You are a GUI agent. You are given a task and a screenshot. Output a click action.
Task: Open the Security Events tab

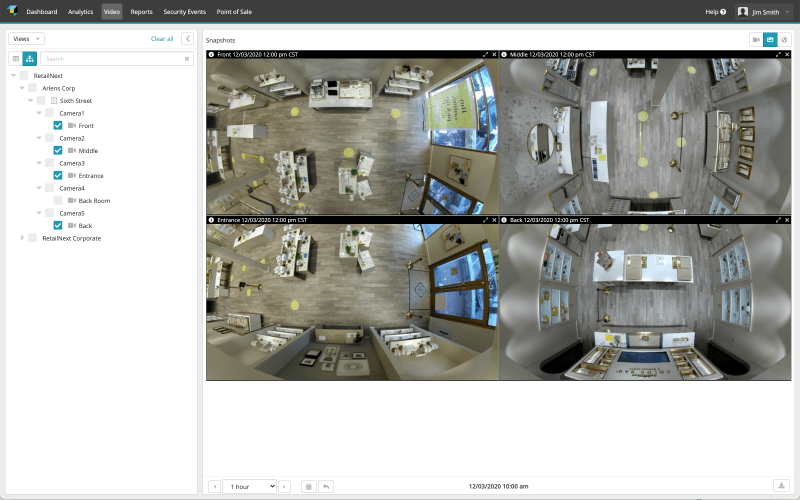click(185, 12)
